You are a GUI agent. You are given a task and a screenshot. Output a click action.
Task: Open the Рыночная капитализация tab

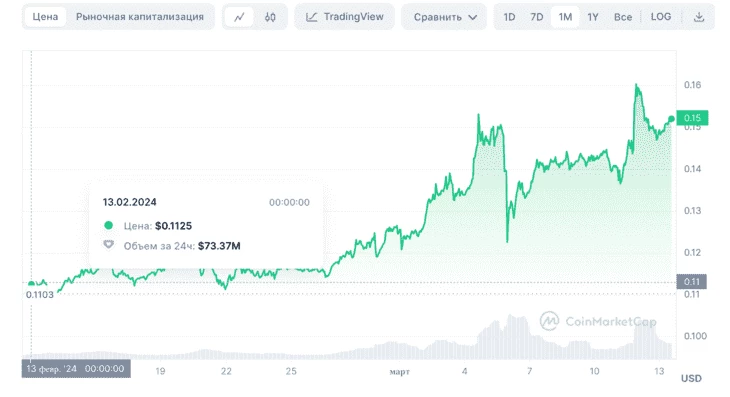pyautogui.click(x=140, y=17)
